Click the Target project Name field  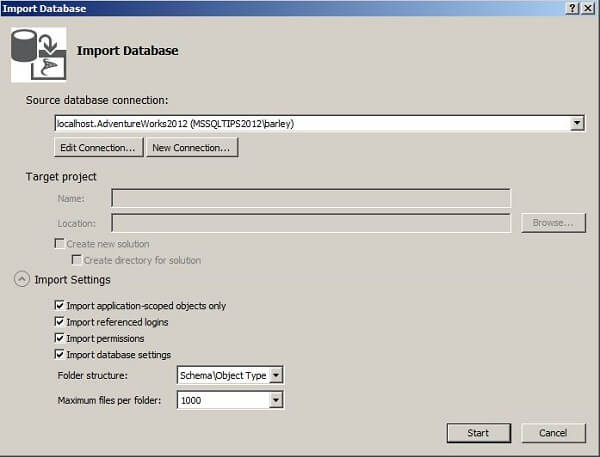311,198
